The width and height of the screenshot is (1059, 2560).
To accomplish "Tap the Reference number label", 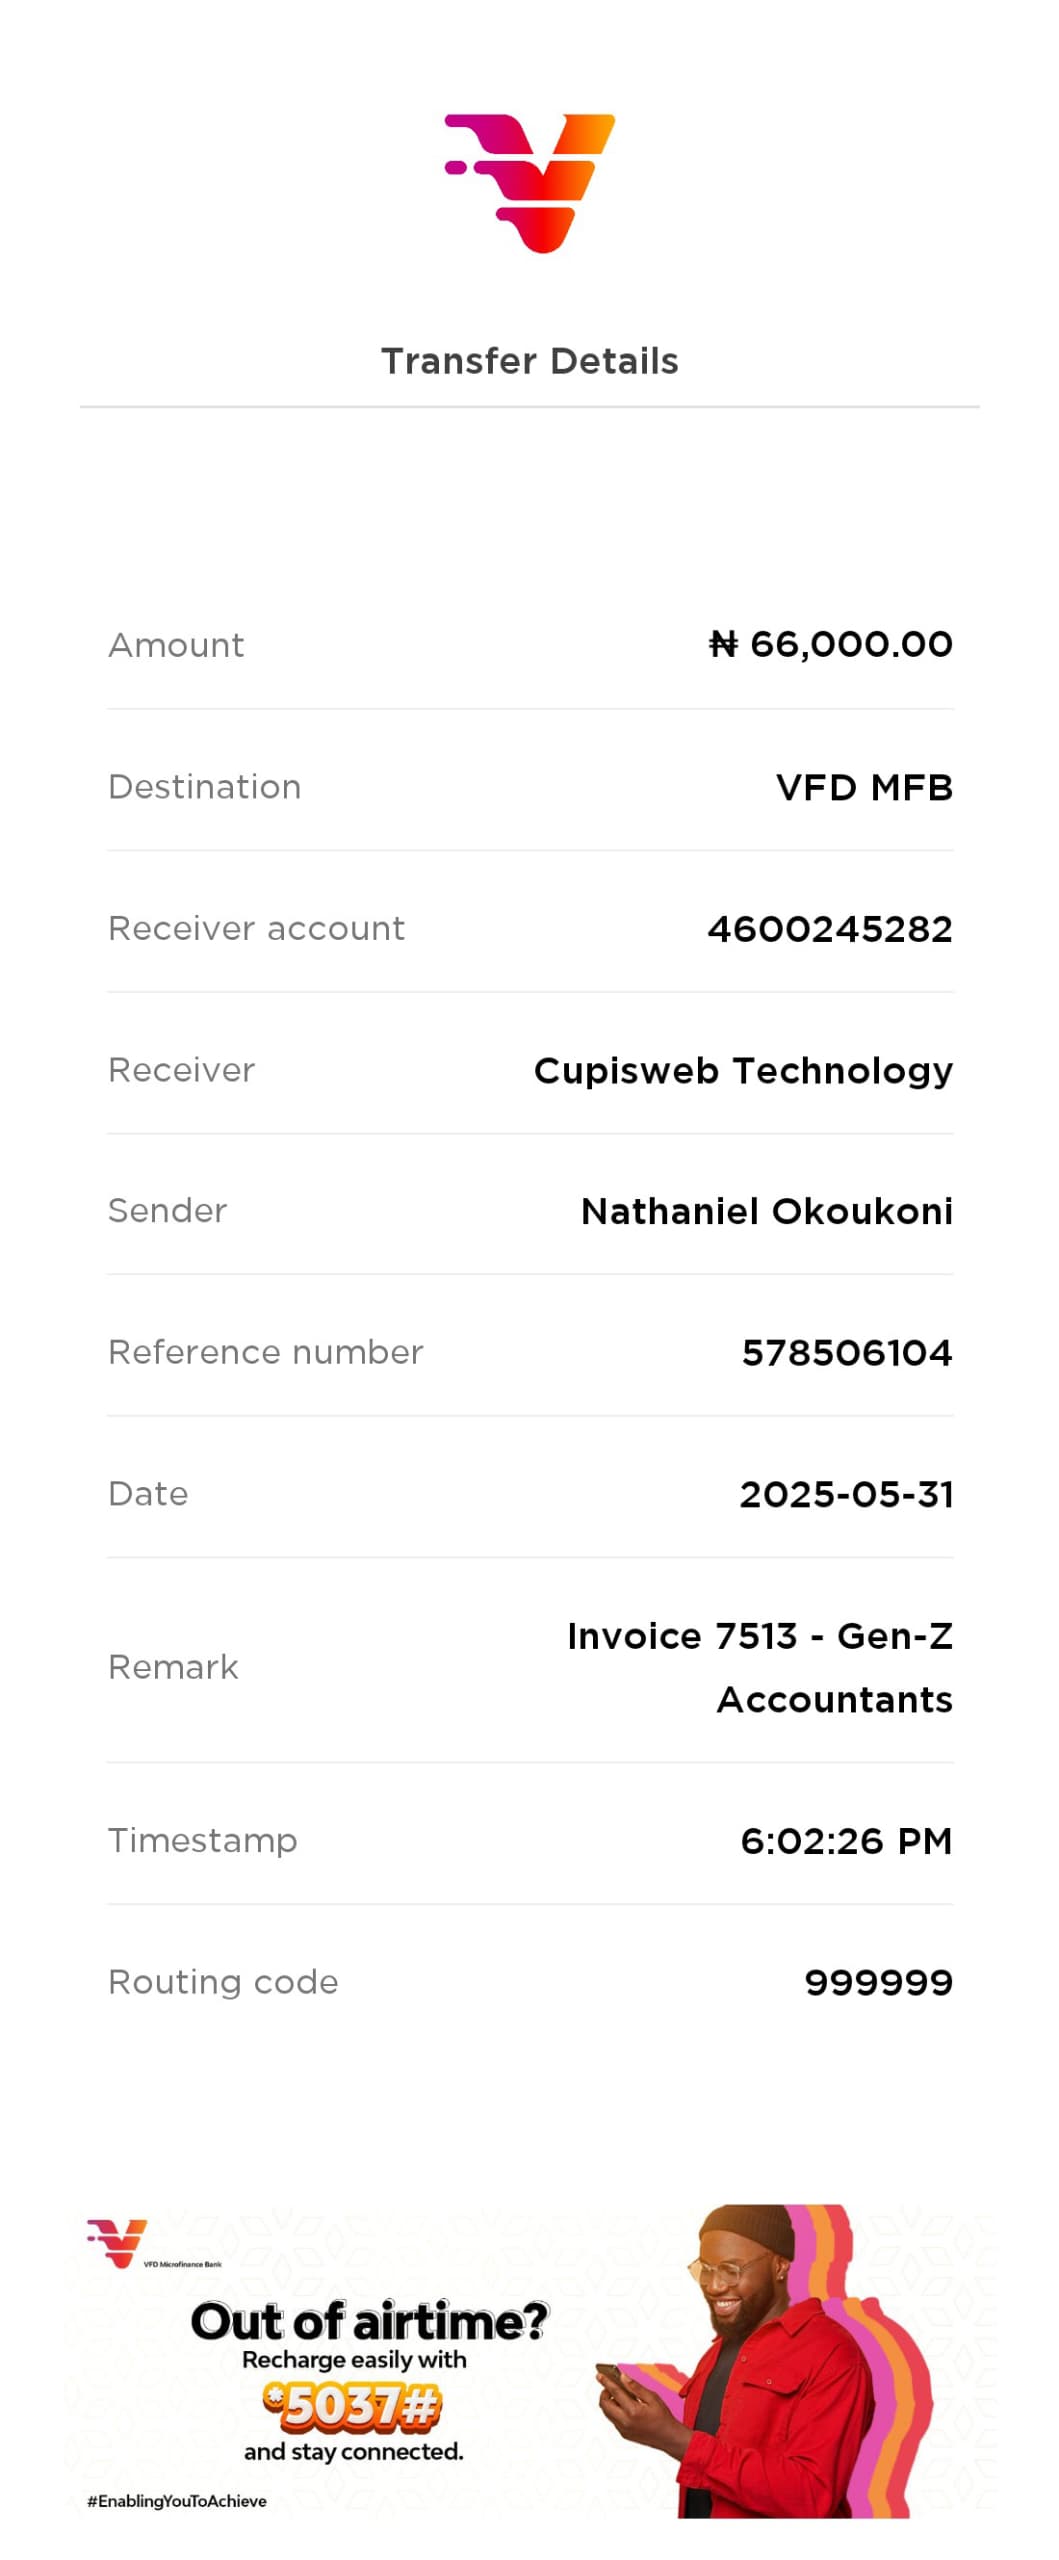I will [265, 1353].
